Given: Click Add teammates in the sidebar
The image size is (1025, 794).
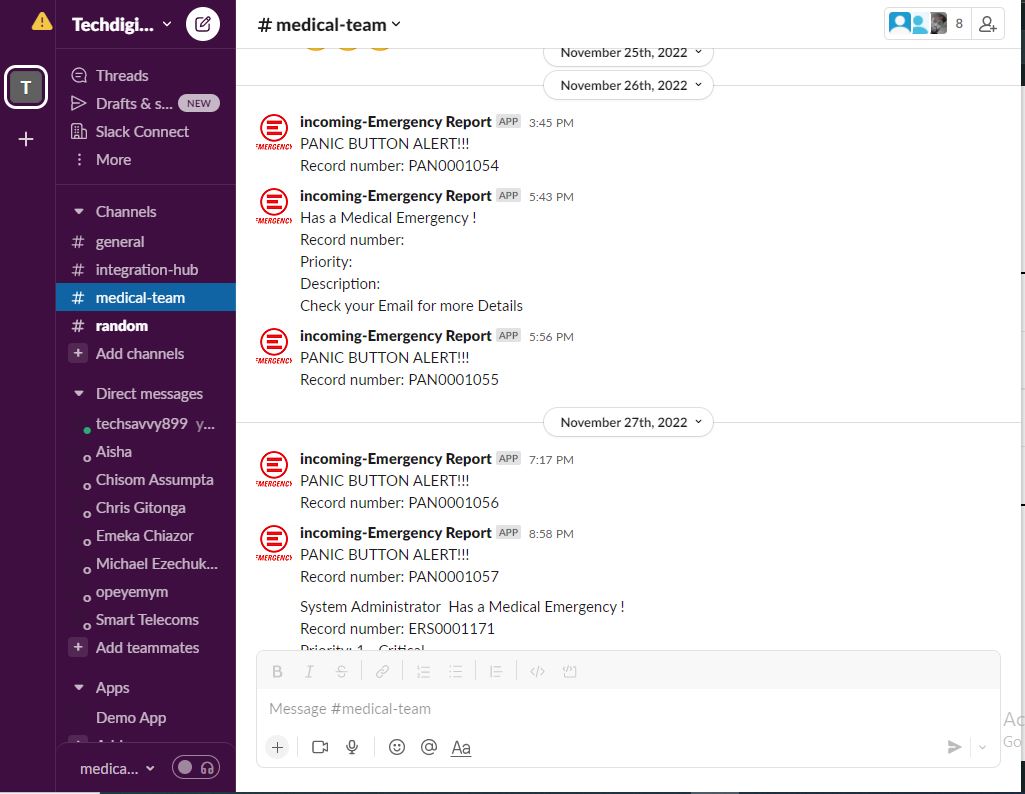Looking at the screenshot, I should click(146, 648).
